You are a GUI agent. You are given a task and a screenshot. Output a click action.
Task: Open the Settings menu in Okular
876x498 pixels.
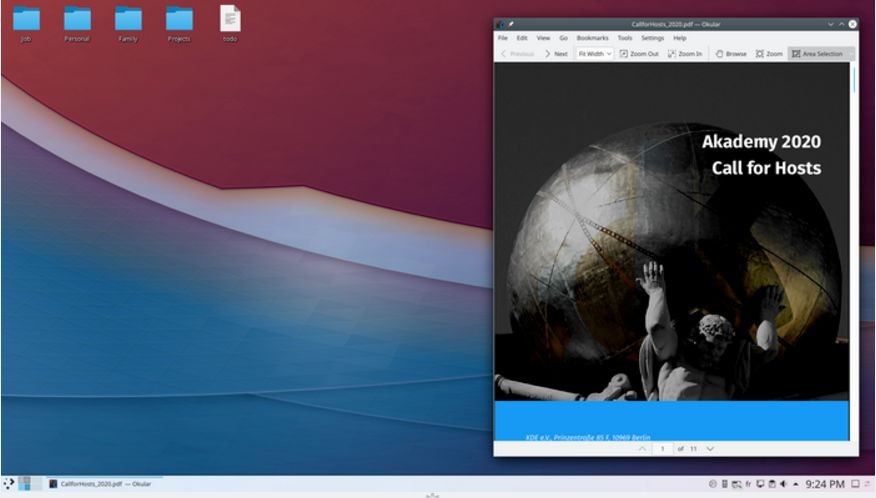652,38
